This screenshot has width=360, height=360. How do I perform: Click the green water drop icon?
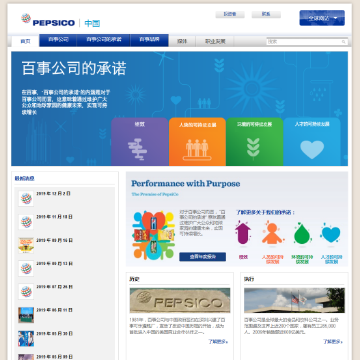click(x=302, y=233)
